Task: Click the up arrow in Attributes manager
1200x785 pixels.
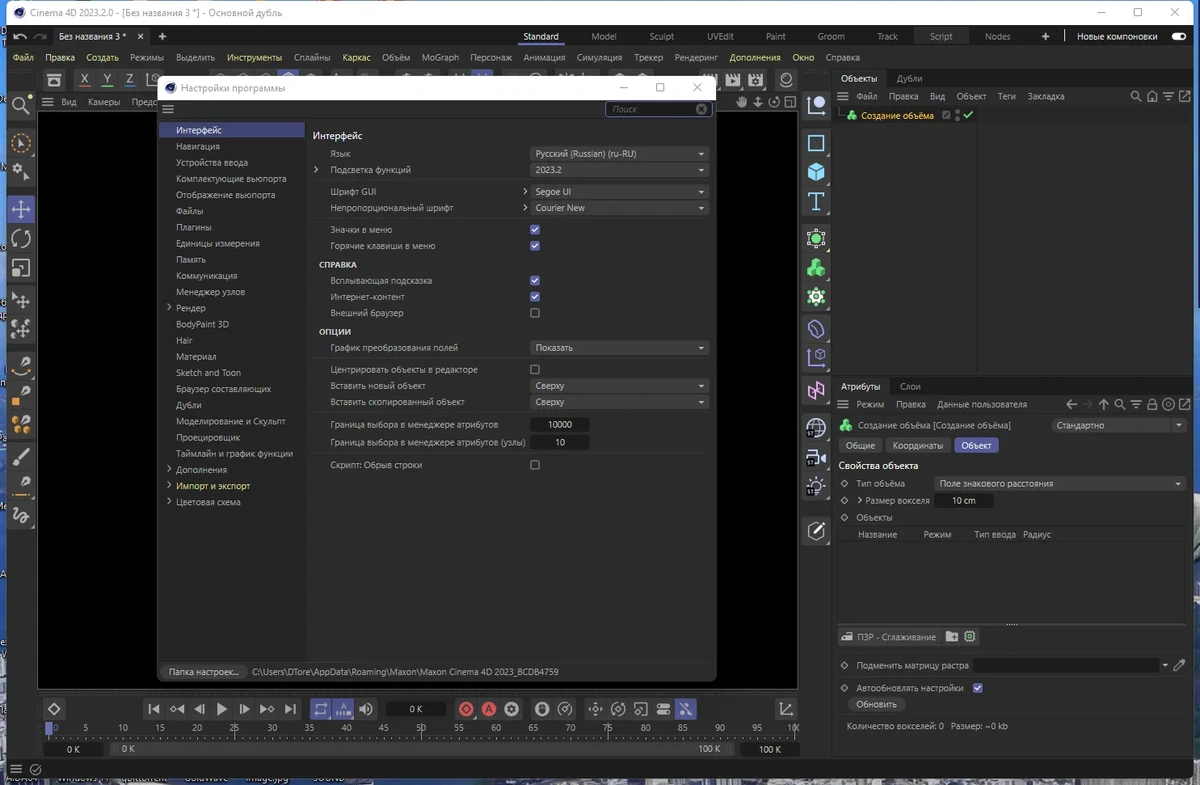Action: (x=1104, y=405)
